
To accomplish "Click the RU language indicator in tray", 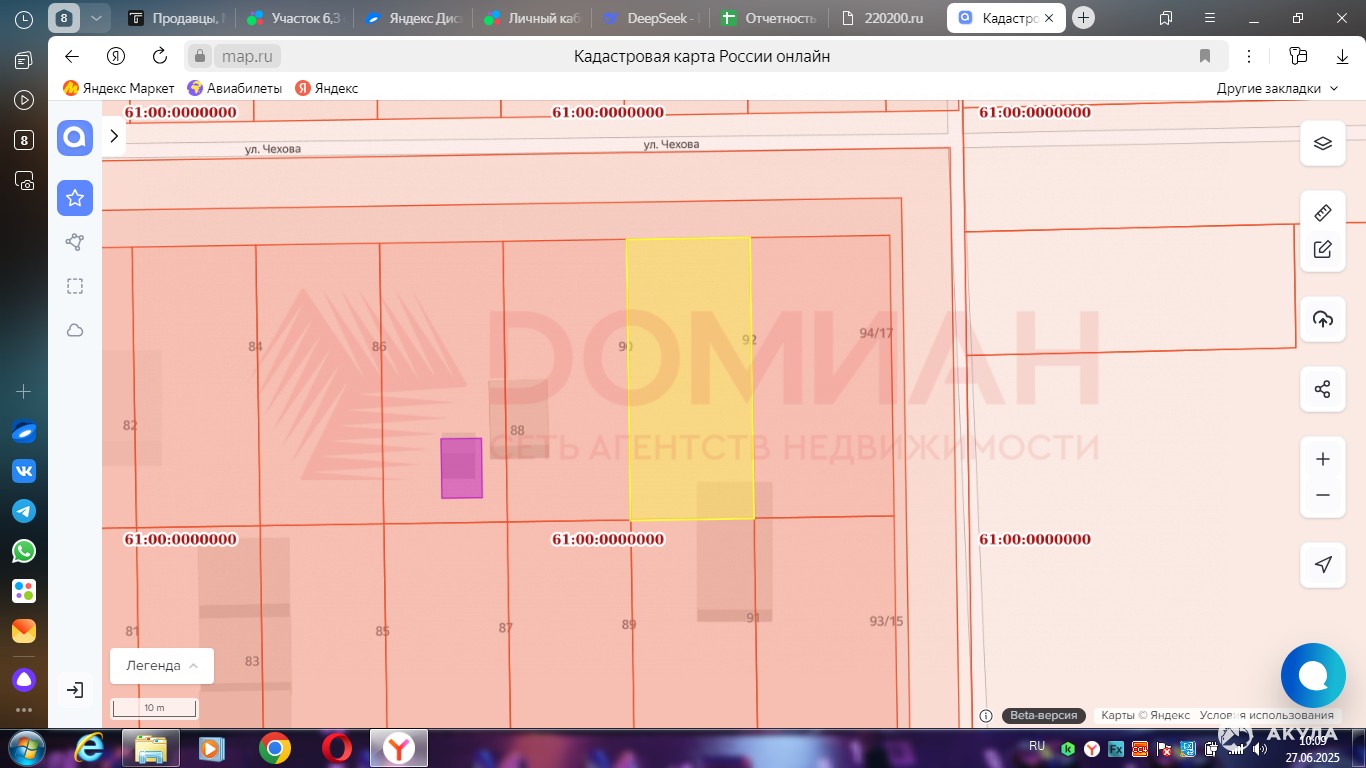I will click(x=1037, y=746).
